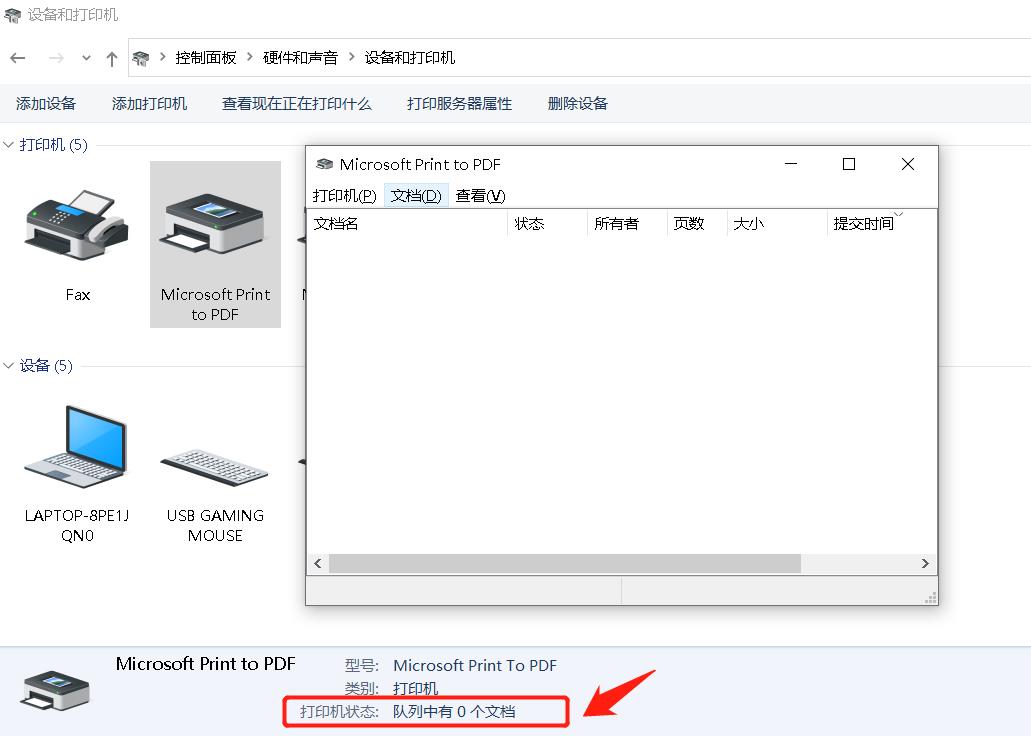Click the Microsoft Print to PDF title bar icon
Screen dimensions: 1031x736
(x=327, y=164)
